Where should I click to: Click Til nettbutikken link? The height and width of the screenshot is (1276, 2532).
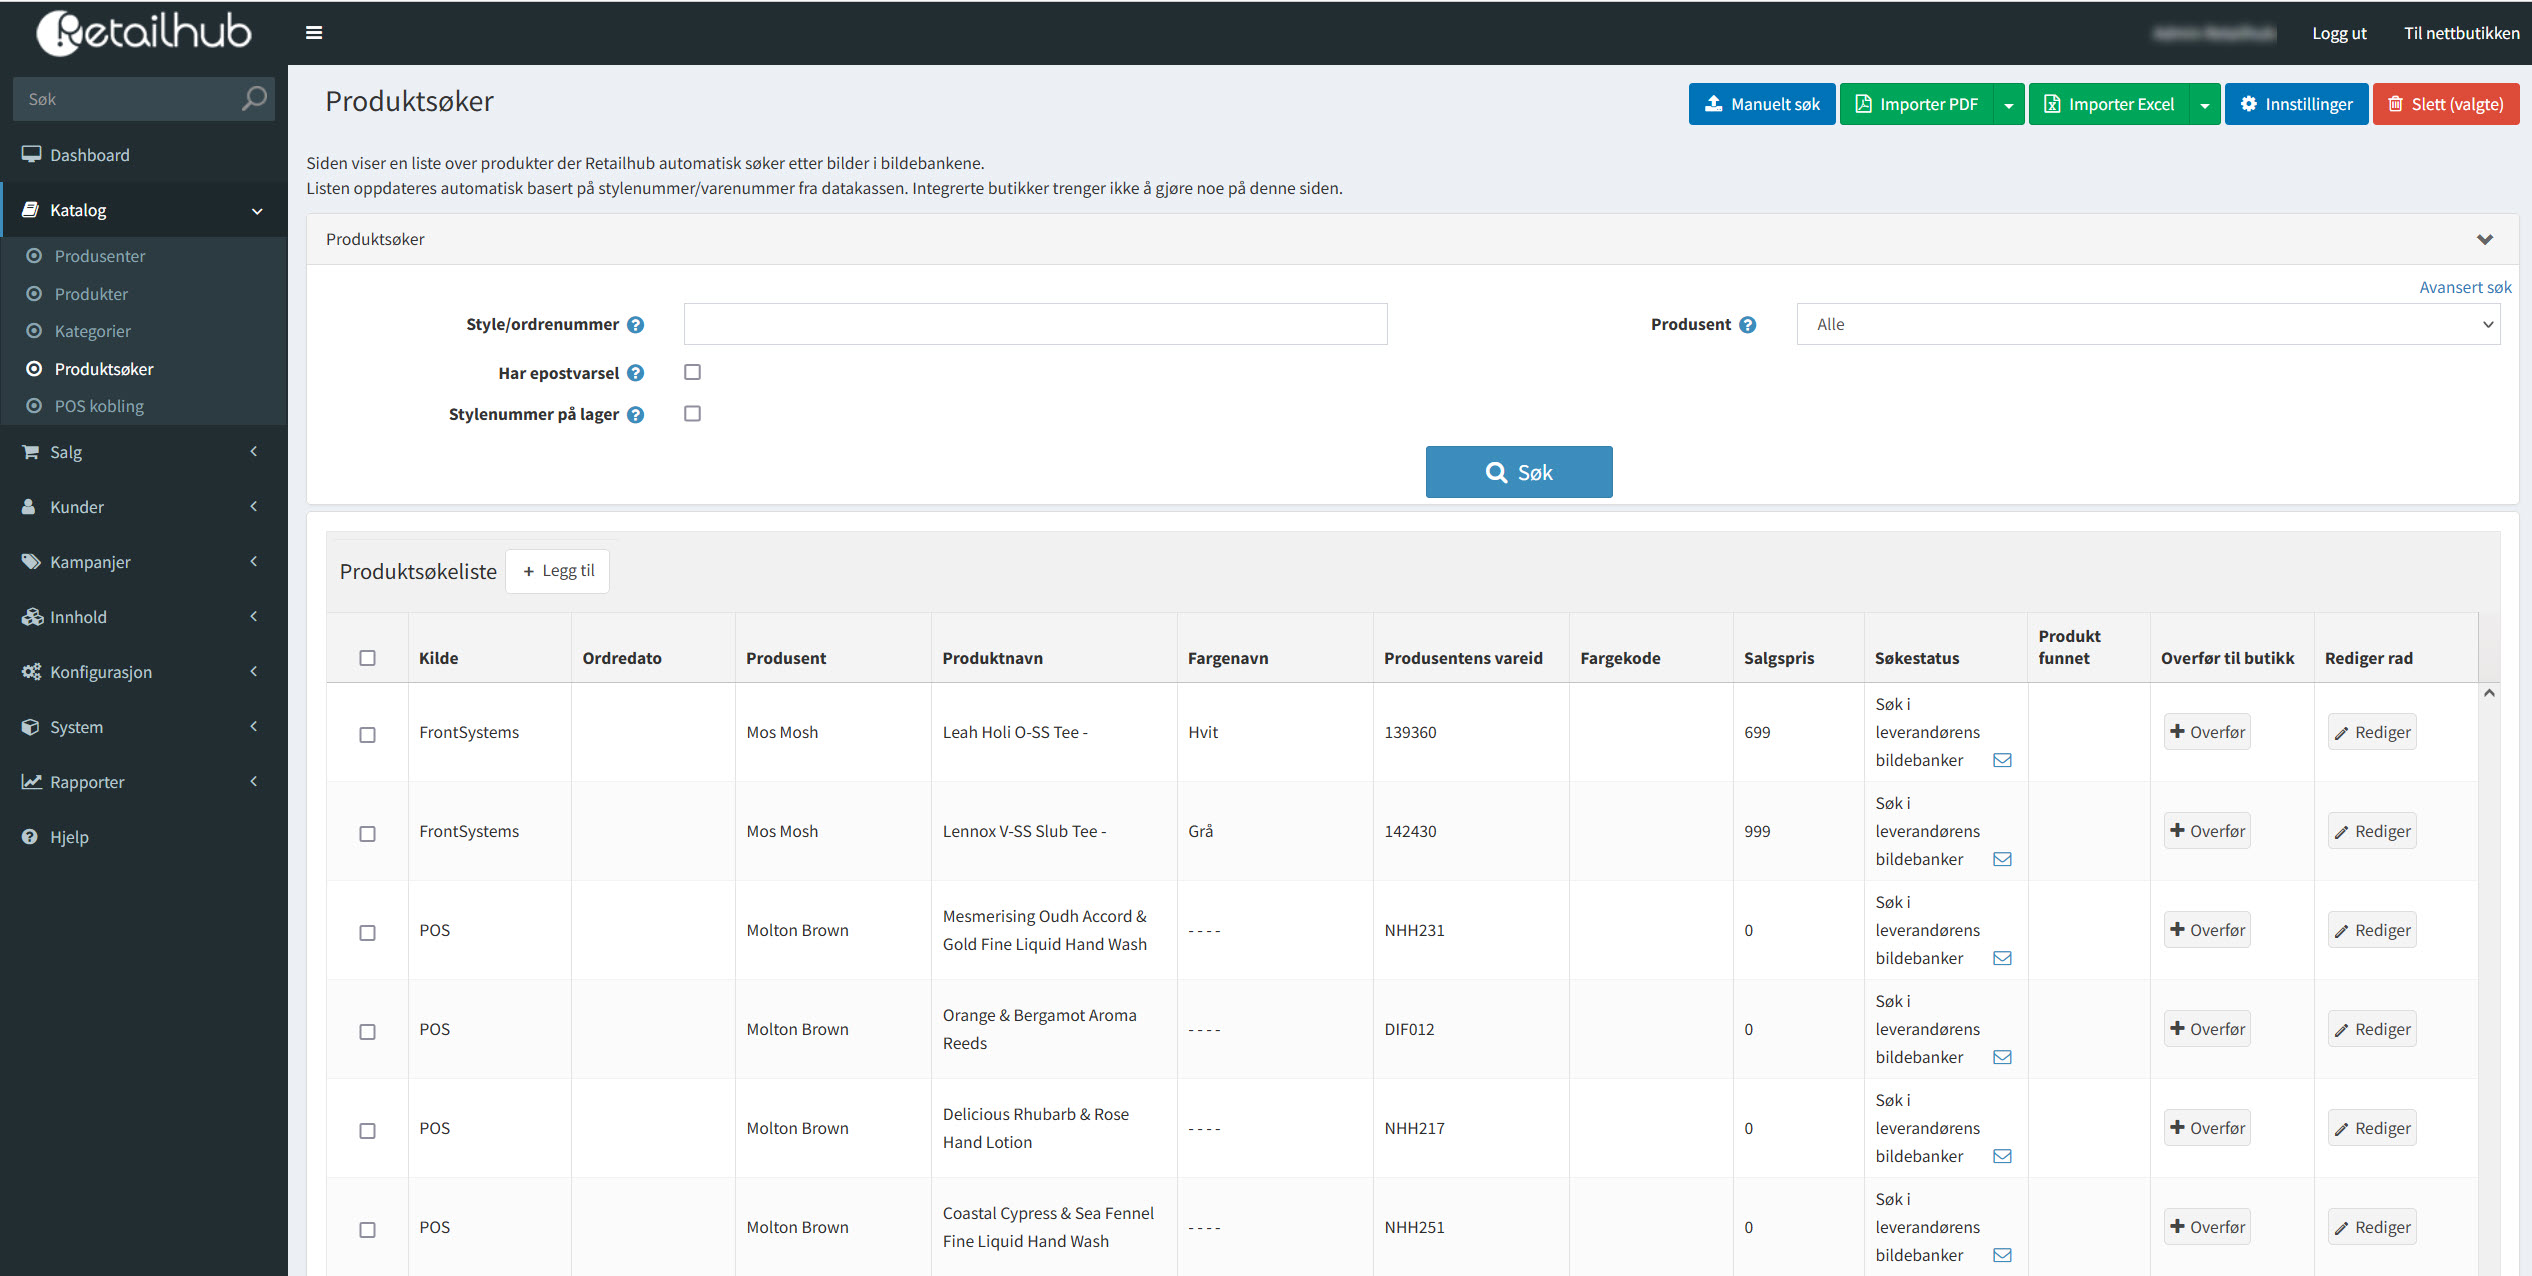(2462, 33)
